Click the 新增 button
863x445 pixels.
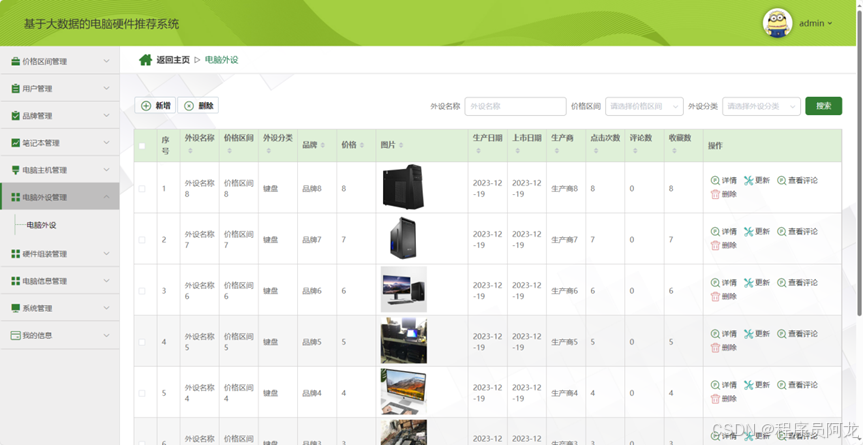(155, 106)
